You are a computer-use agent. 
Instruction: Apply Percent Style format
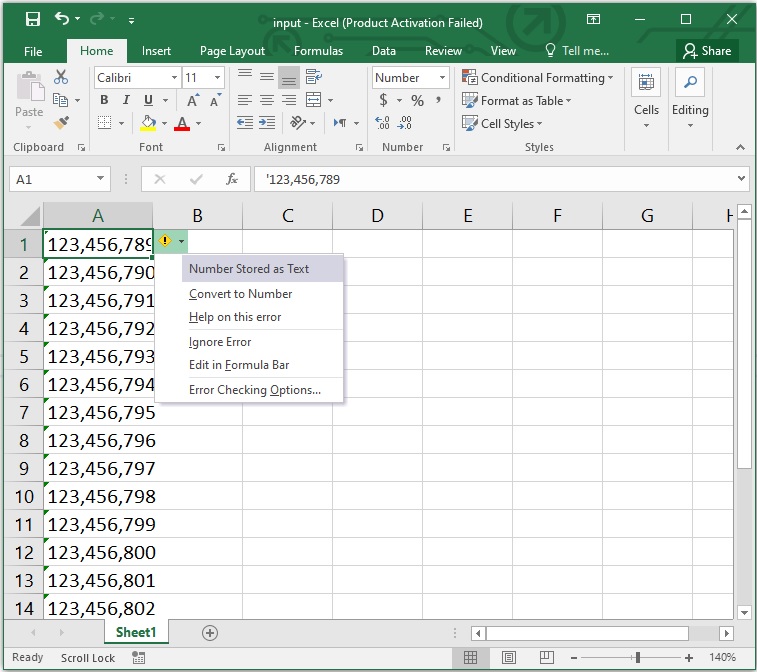(x=417, y=100)
